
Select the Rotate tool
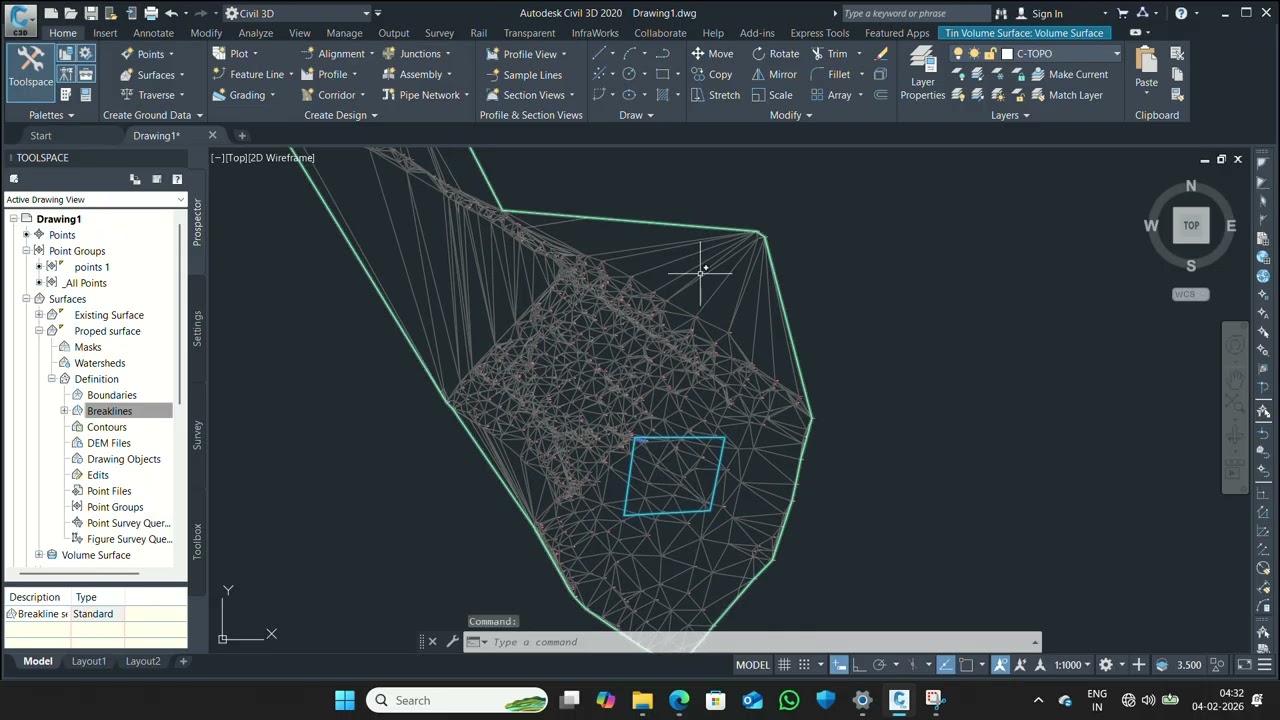coord(774,54)
